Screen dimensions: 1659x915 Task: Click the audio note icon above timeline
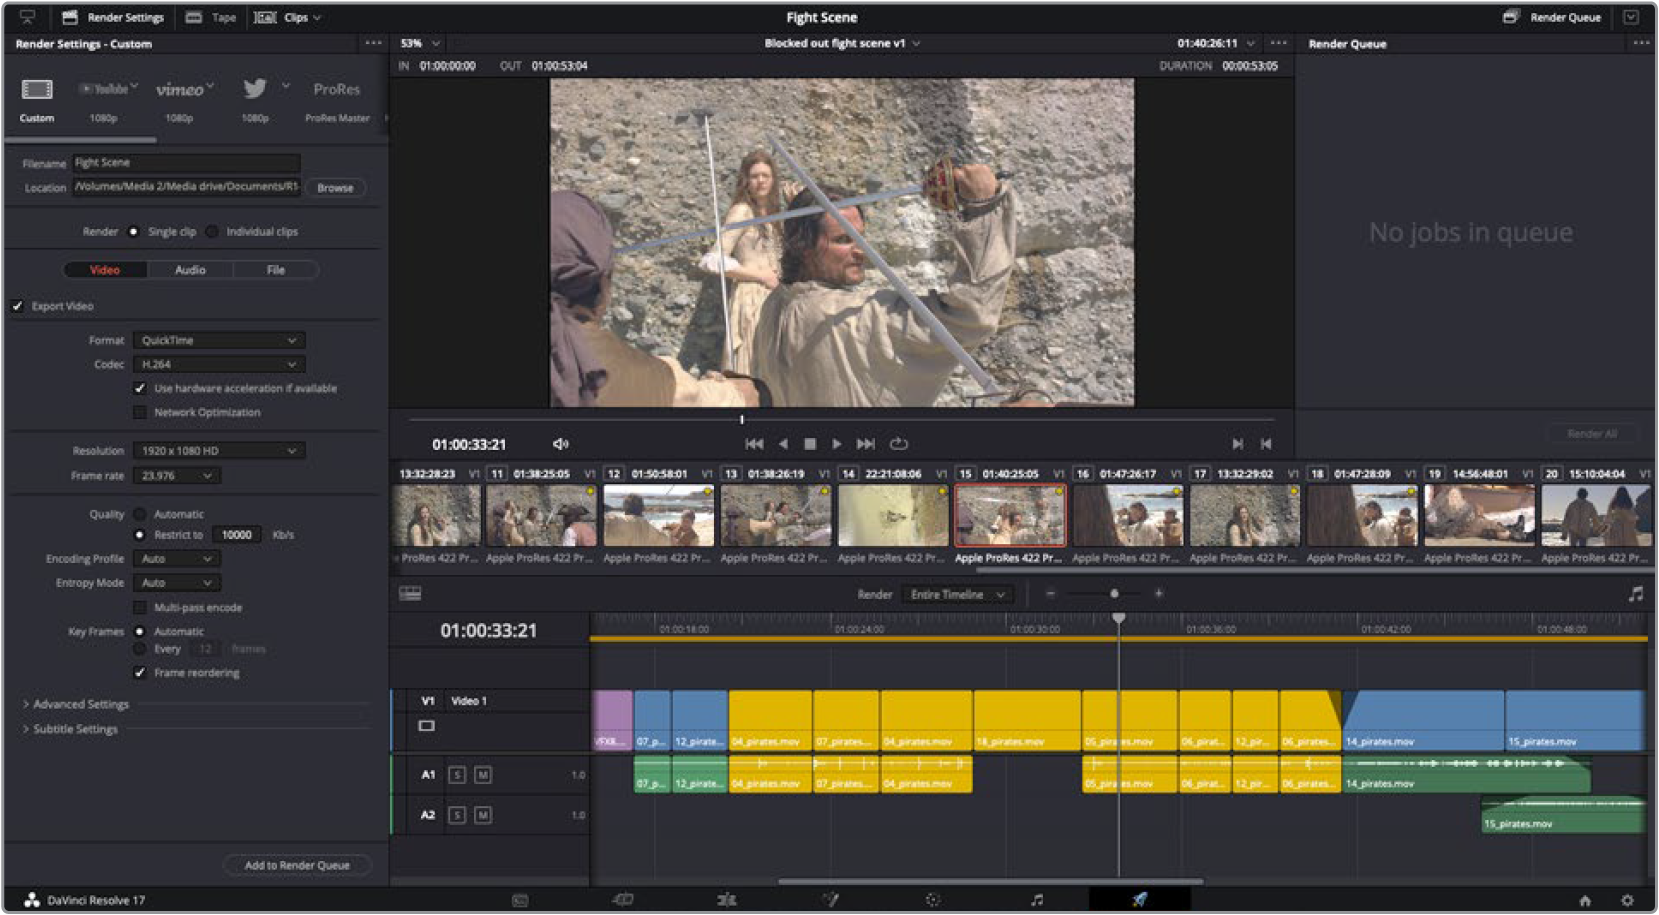point(1636,594)
